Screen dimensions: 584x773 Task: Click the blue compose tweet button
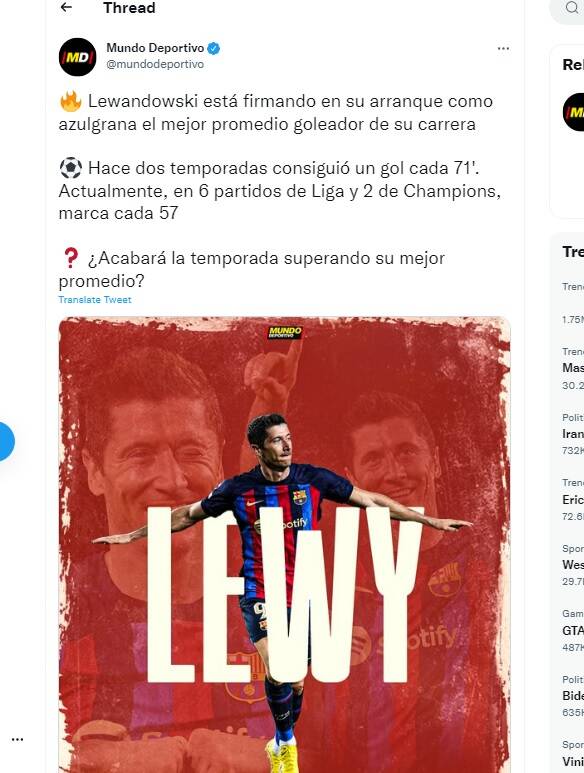[4, 441]
